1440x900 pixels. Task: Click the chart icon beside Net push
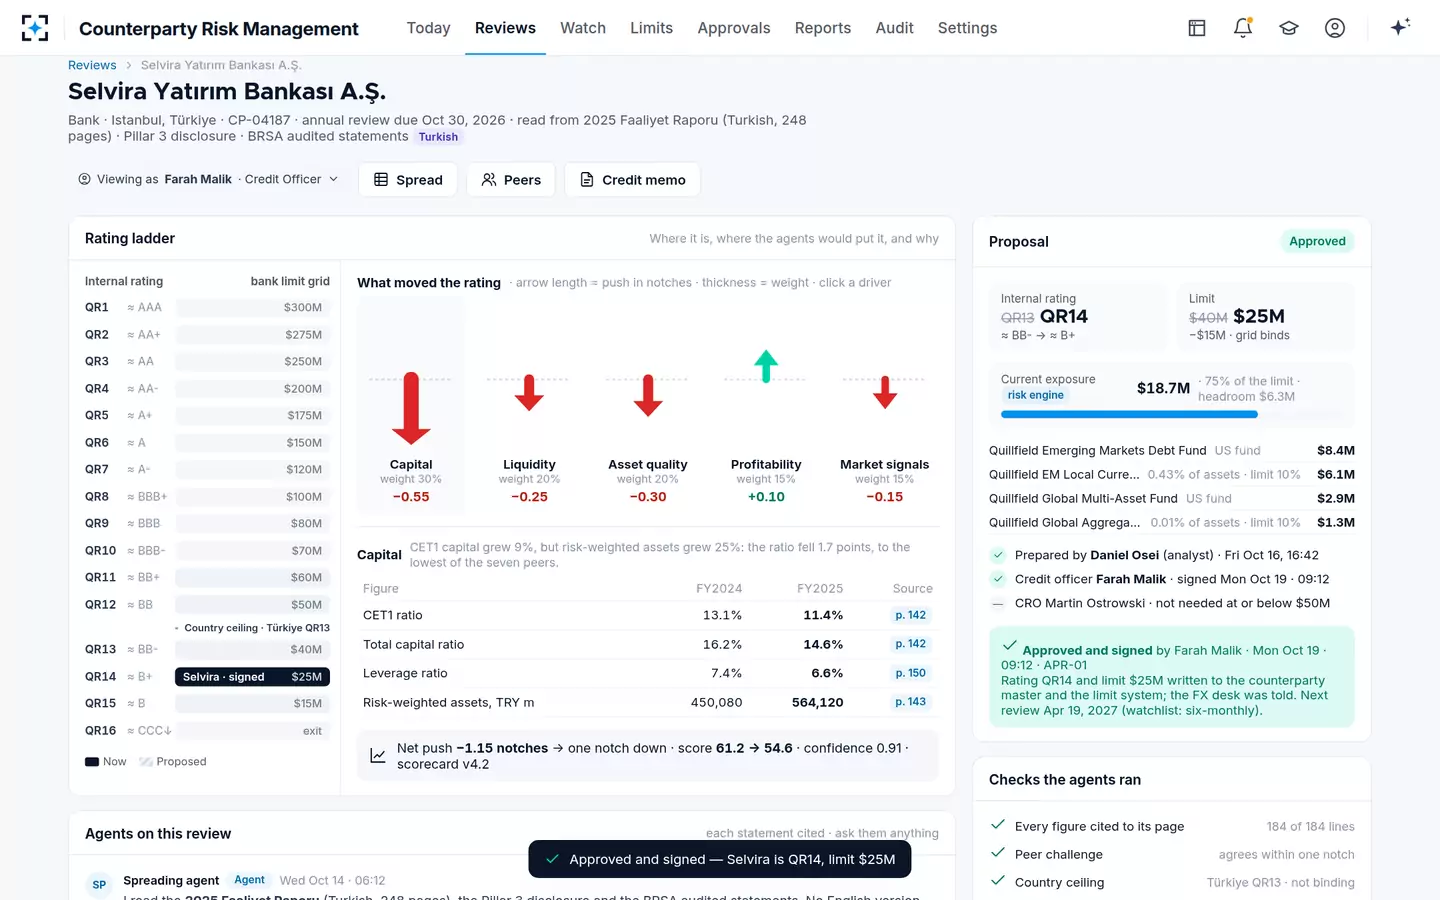[x=378, y=756]
